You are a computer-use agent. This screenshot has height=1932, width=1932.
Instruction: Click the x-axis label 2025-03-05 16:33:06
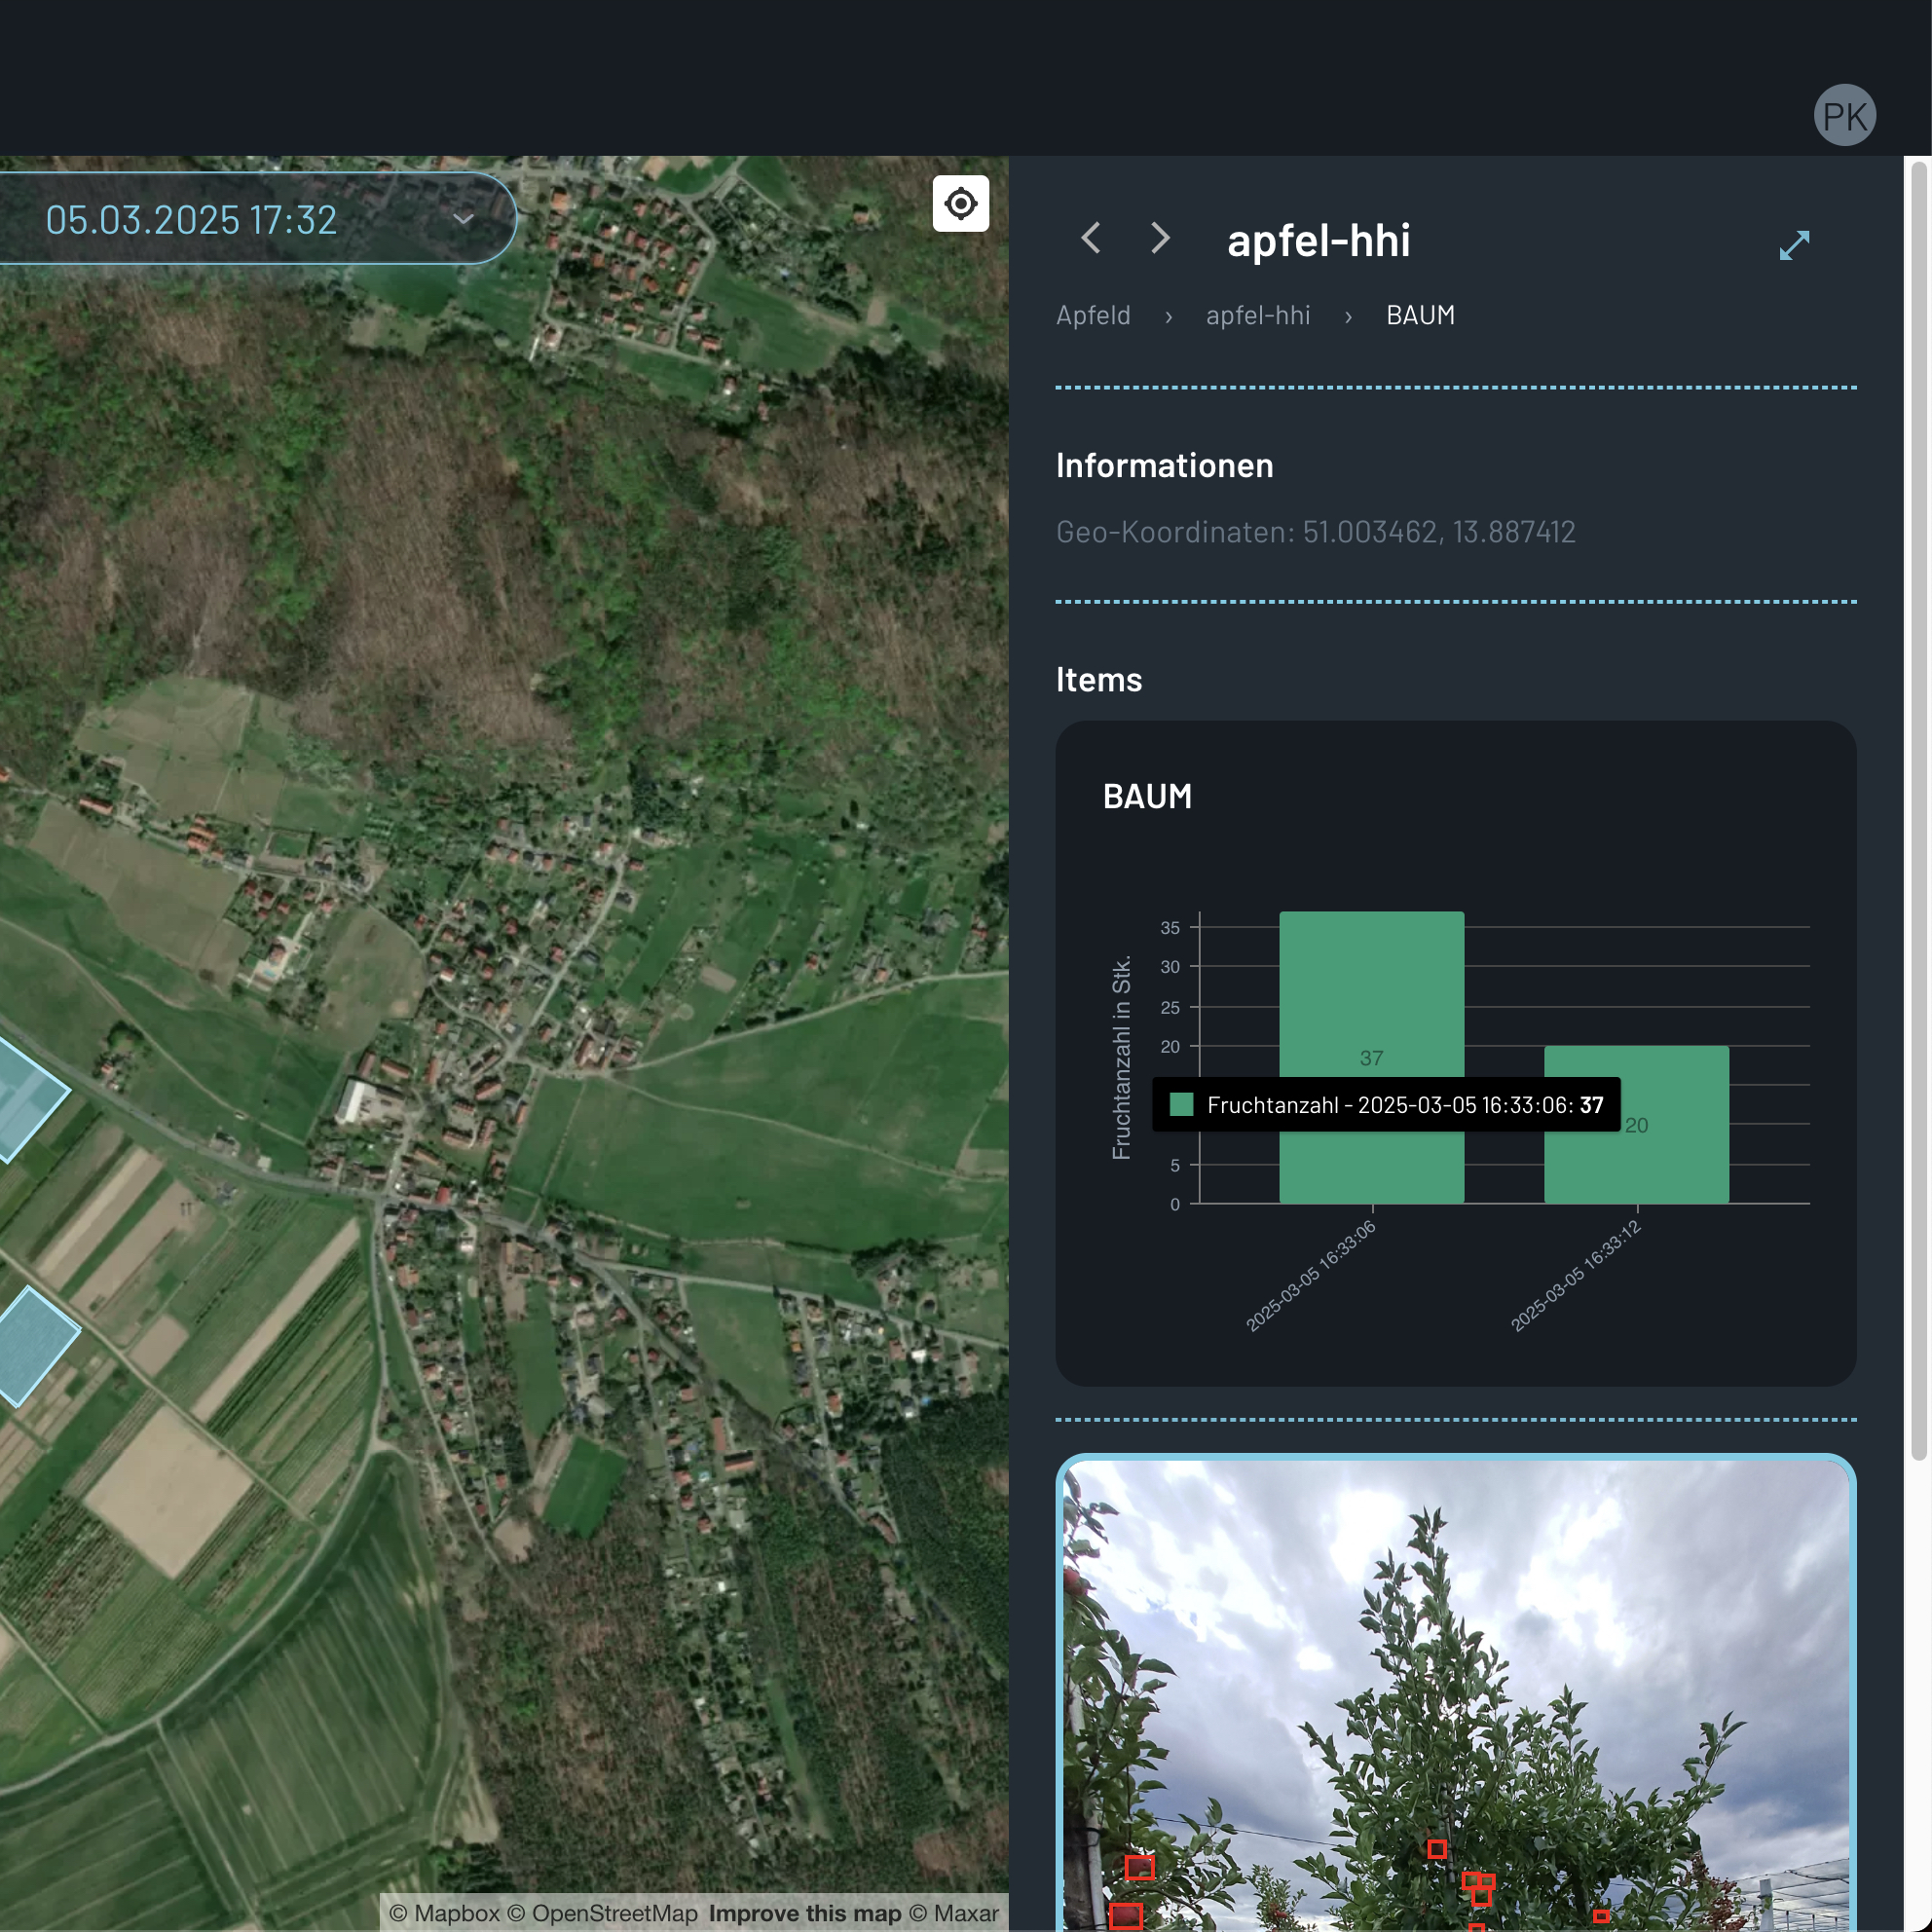[x=1311, y=1275]
